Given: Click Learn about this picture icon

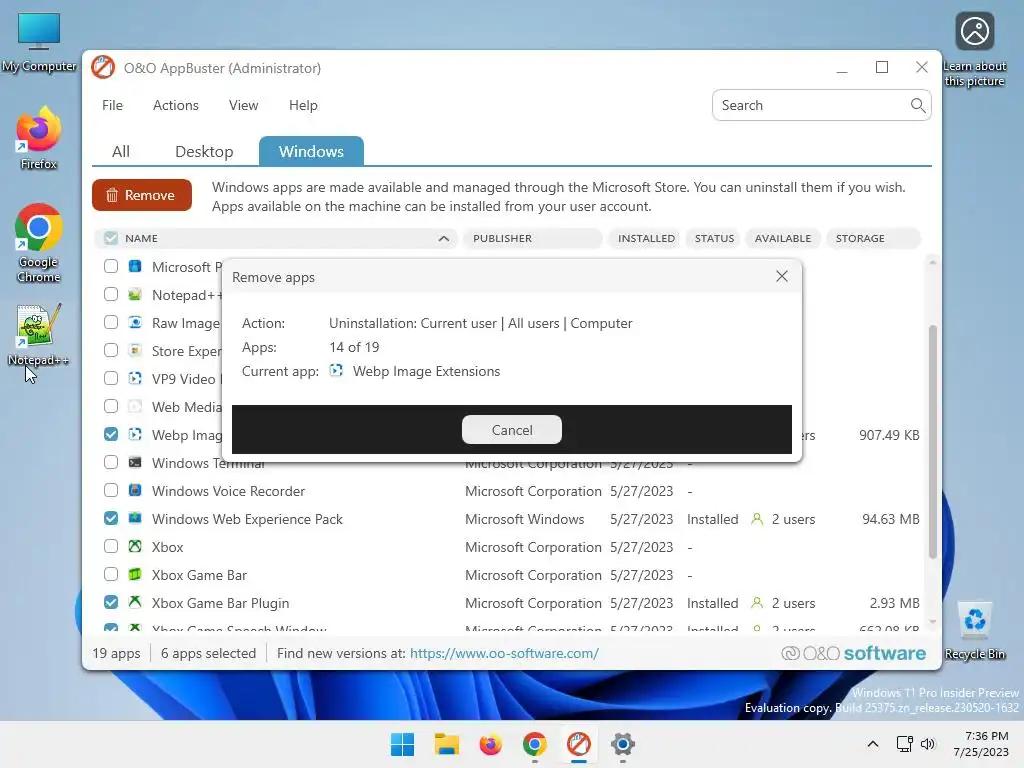Looking at the screenshot, I should coord(974,50).
